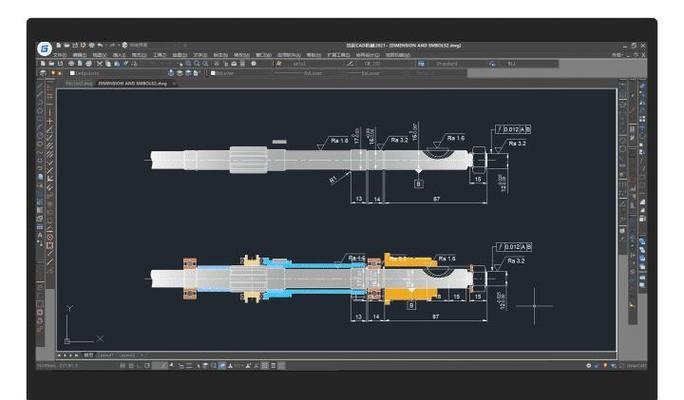684x400 pixels.
Task: Select the Layout1 tab below the canvas
Action: click(105, 356)
